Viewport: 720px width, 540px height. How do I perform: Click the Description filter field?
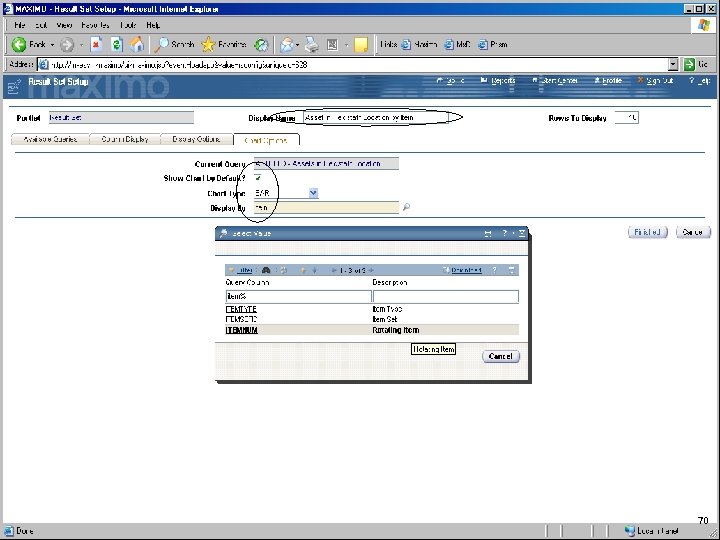446,296
